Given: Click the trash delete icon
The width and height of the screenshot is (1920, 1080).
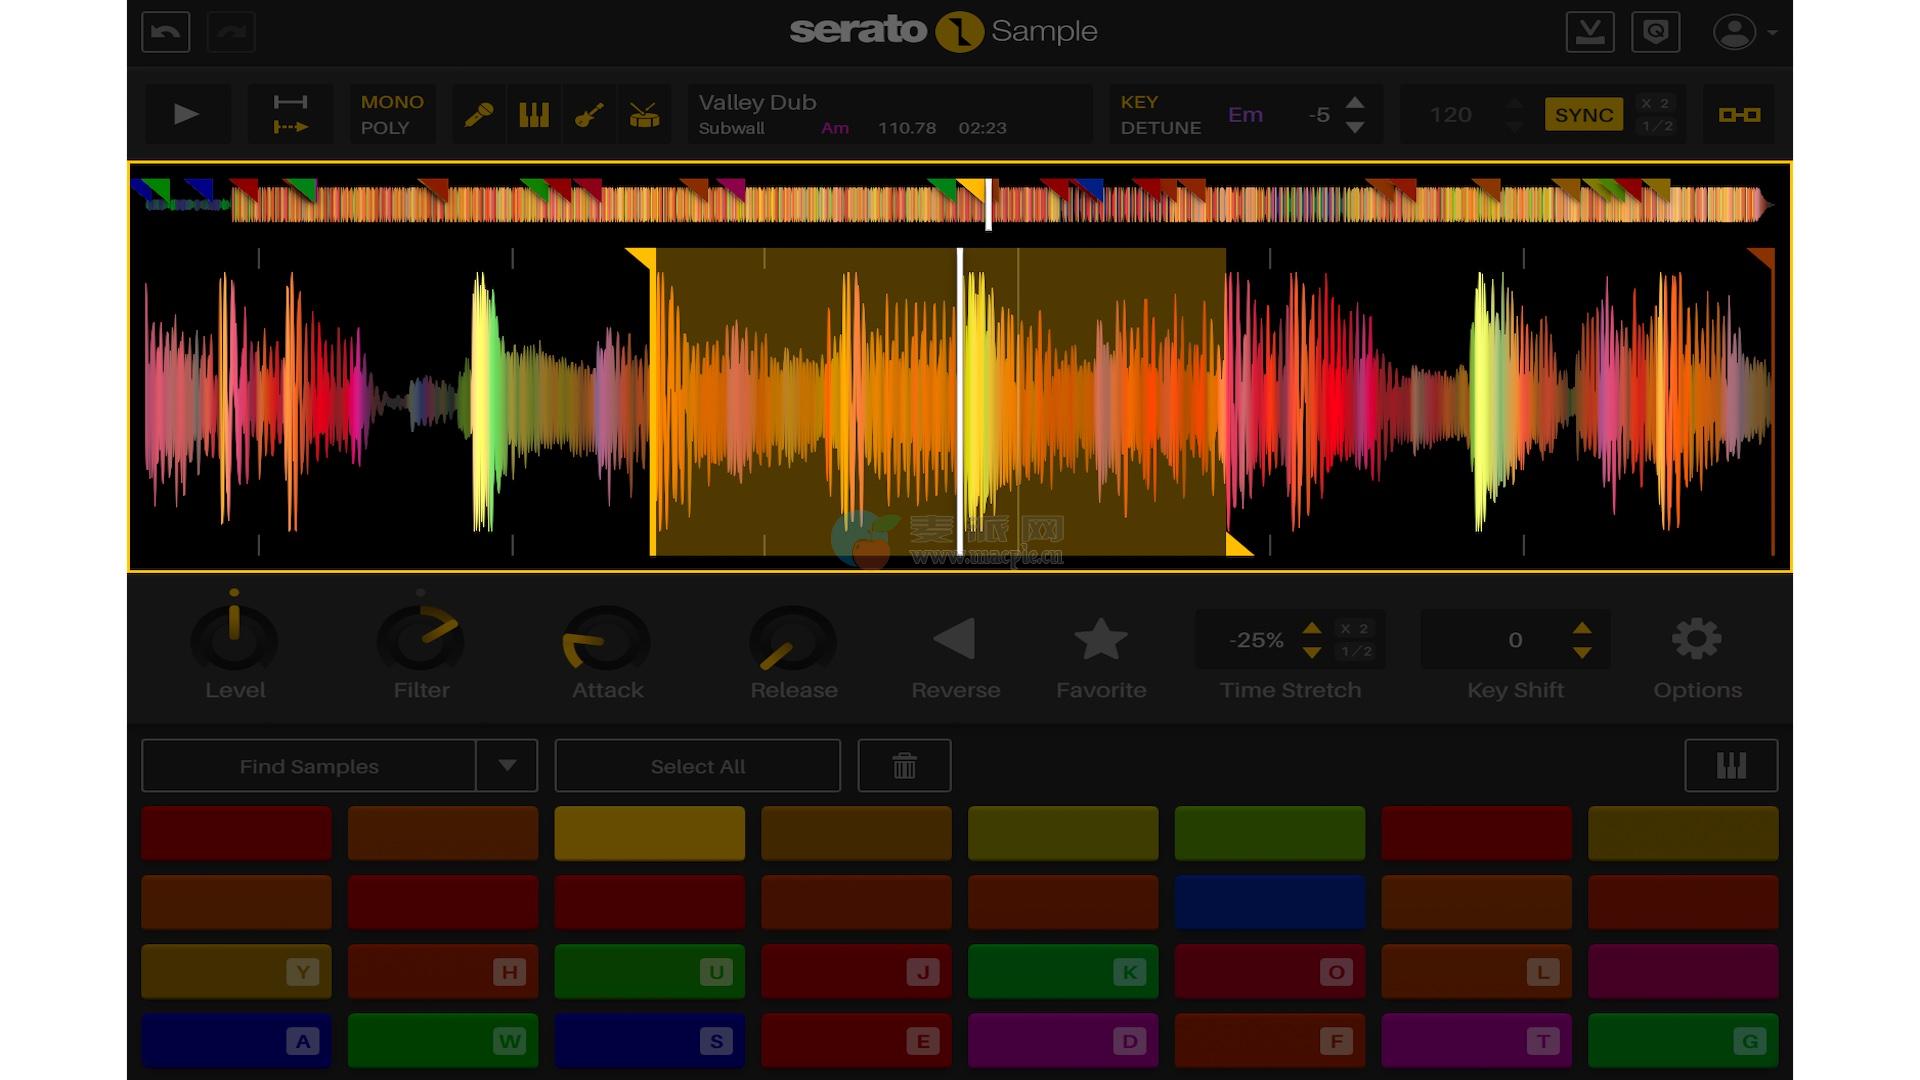Looking at the screenshot, I should click(904, 766).
